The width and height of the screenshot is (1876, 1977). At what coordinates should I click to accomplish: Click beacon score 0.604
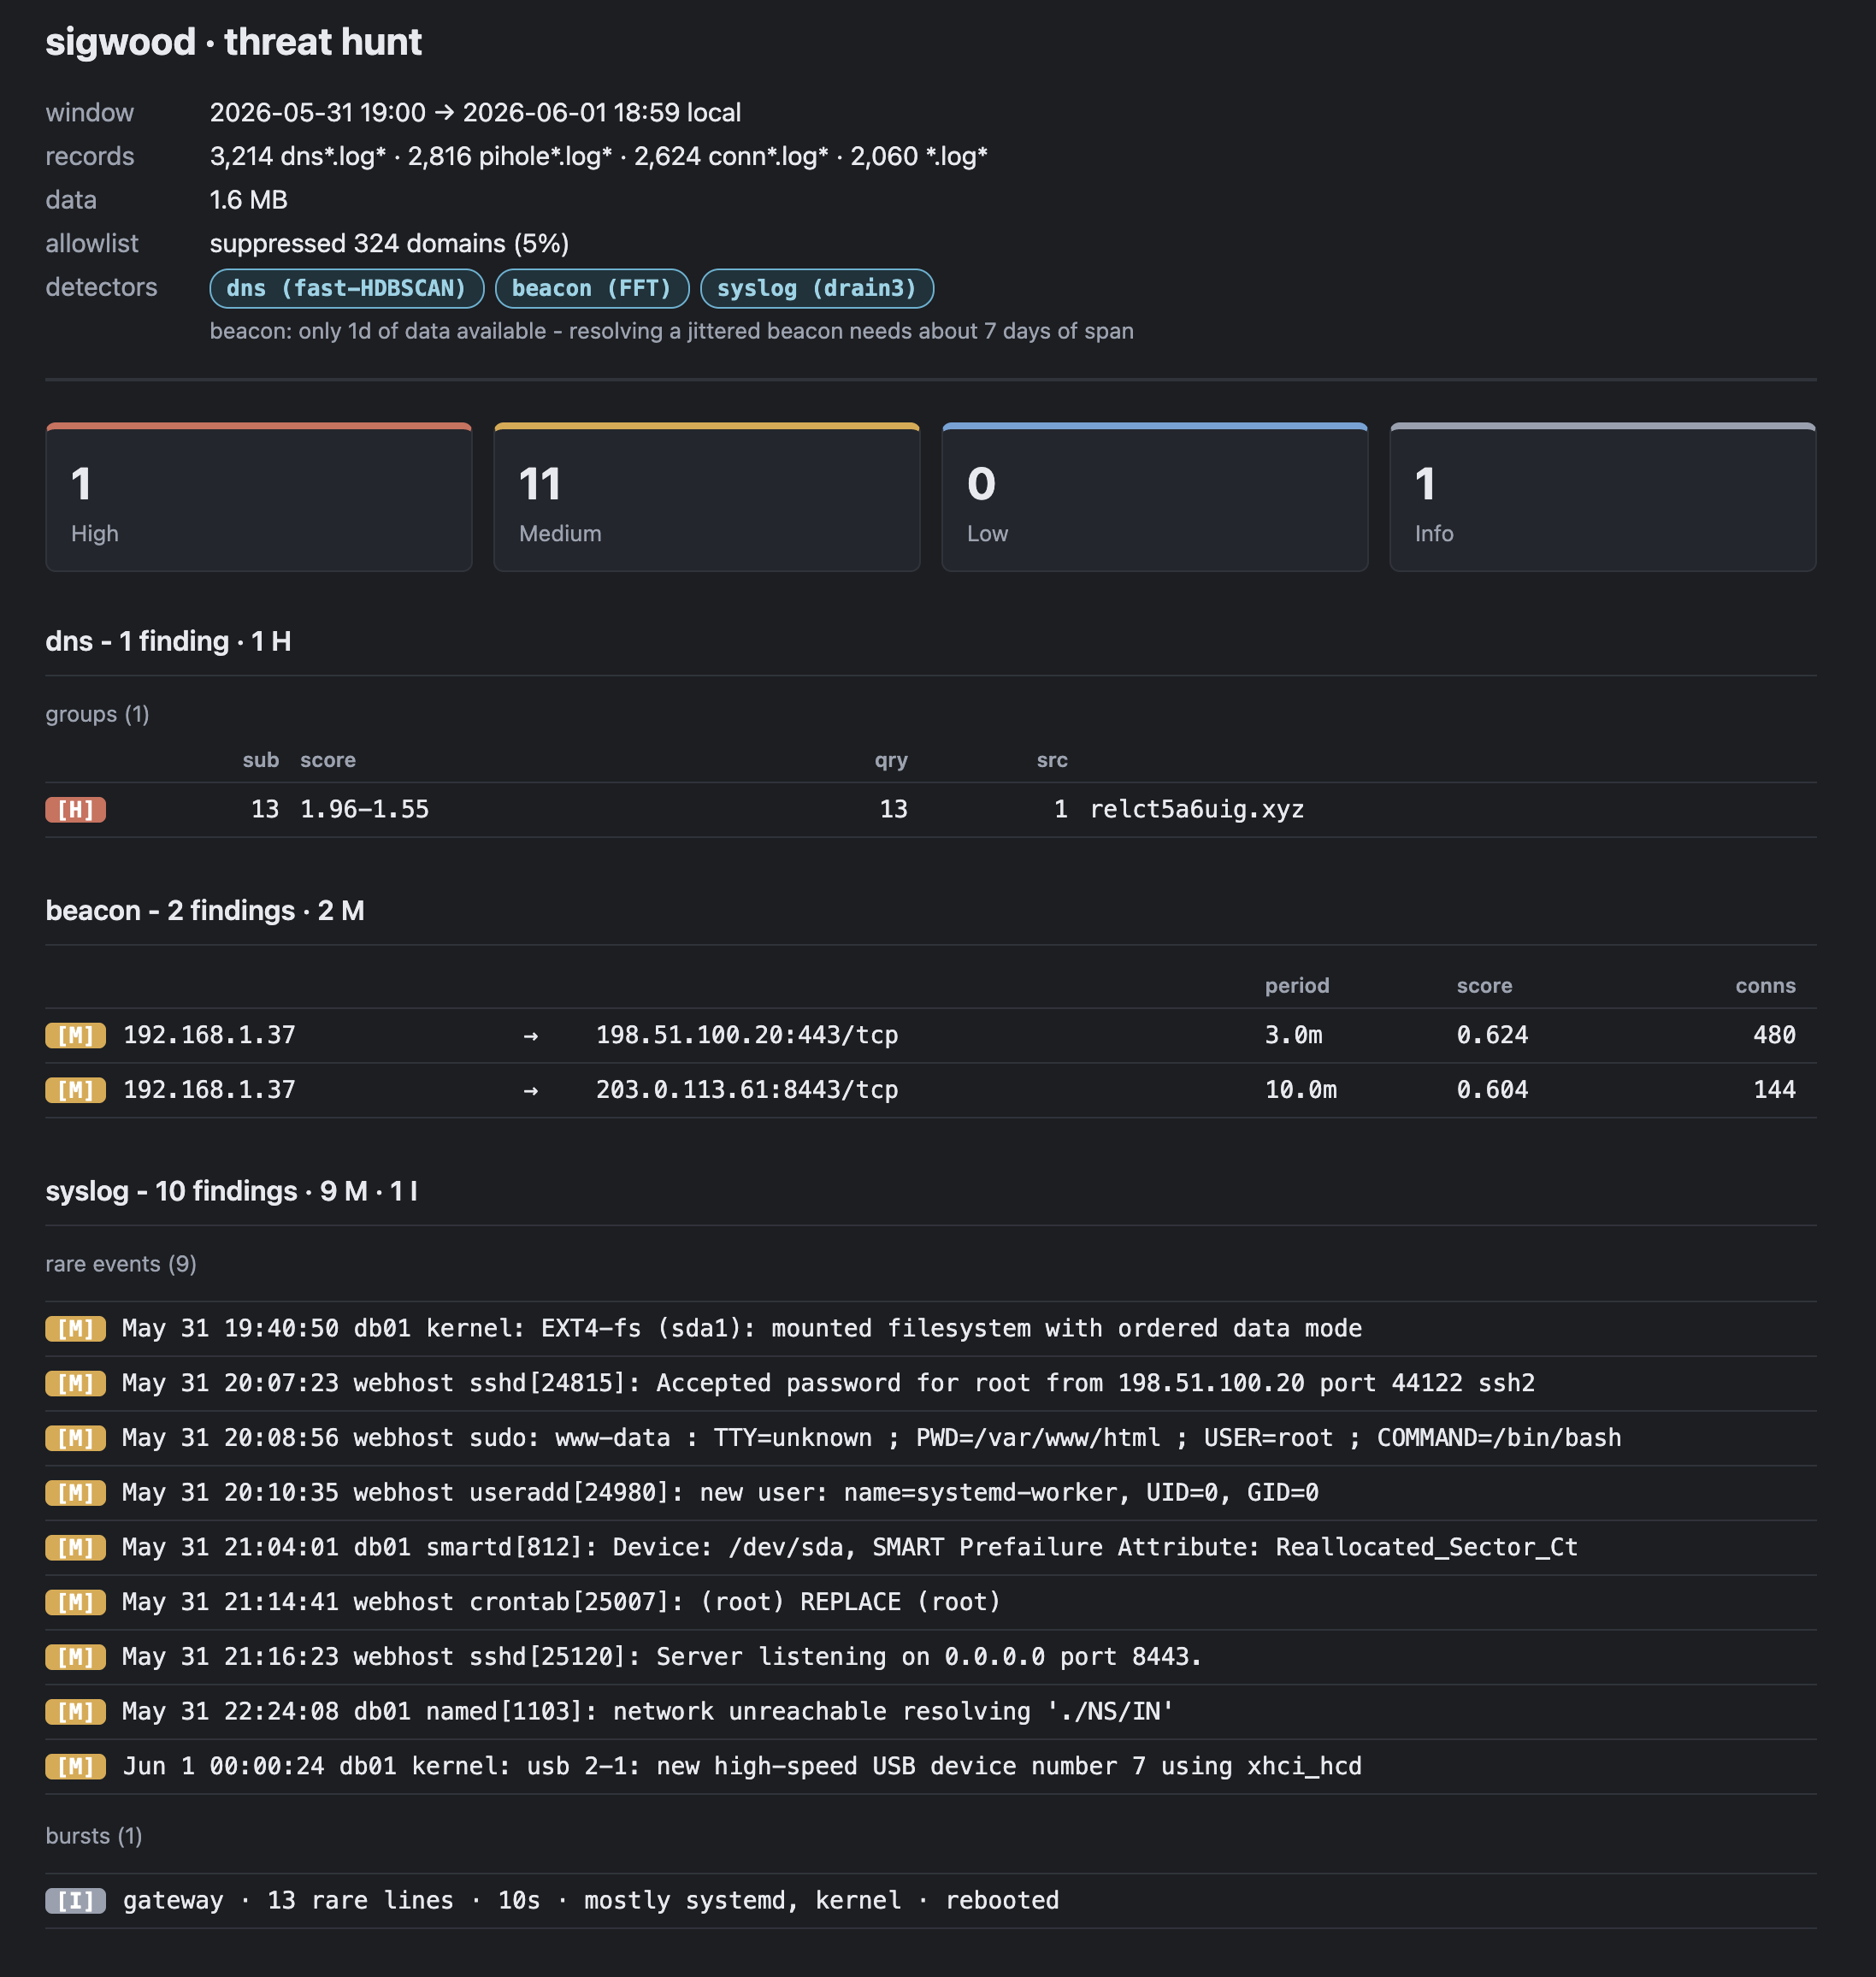1492,1090
